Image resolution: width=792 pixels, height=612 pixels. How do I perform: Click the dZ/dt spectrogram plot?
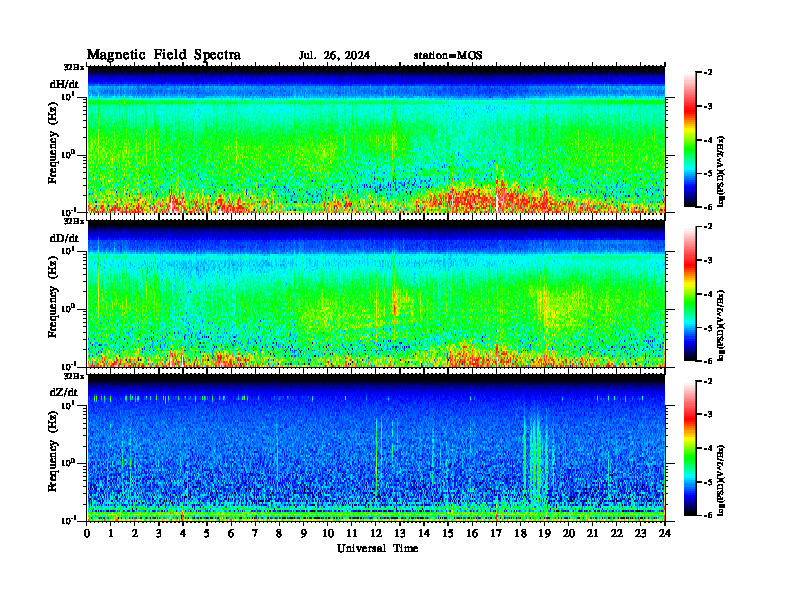point(376,447)
